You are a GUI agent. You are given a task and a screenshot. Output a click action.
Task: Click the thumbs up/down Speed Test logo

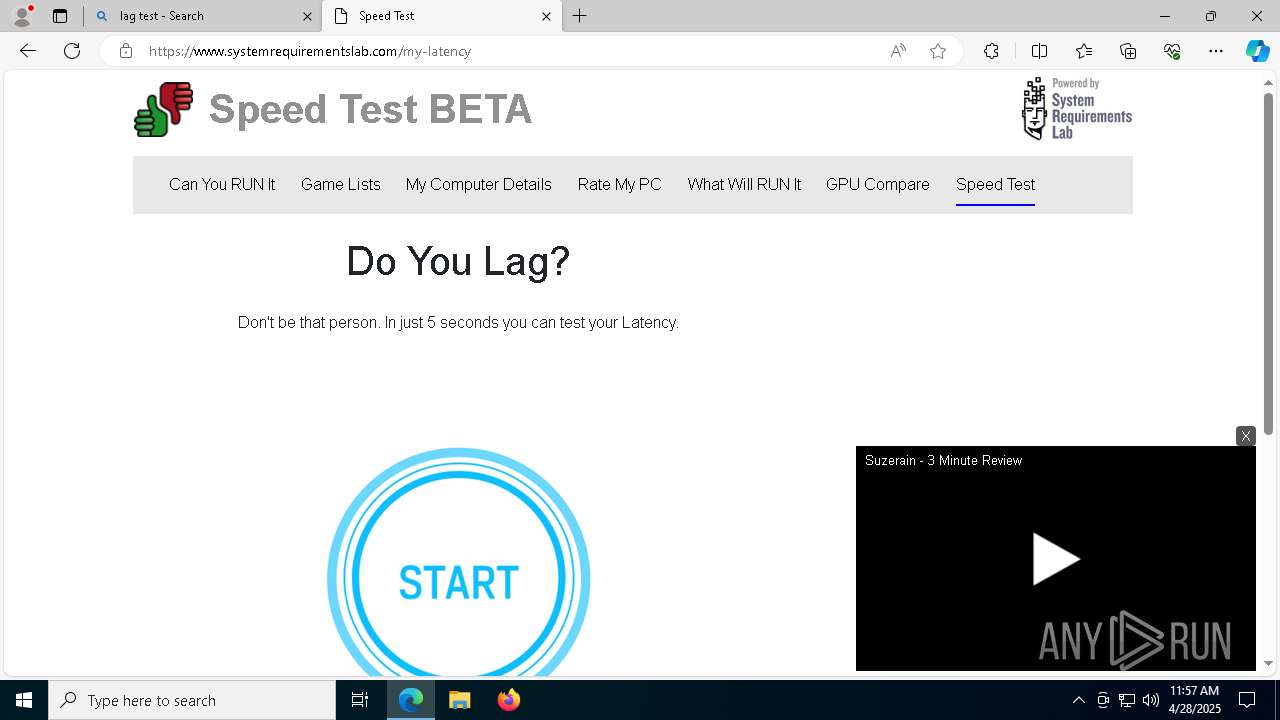pos(163,109)
